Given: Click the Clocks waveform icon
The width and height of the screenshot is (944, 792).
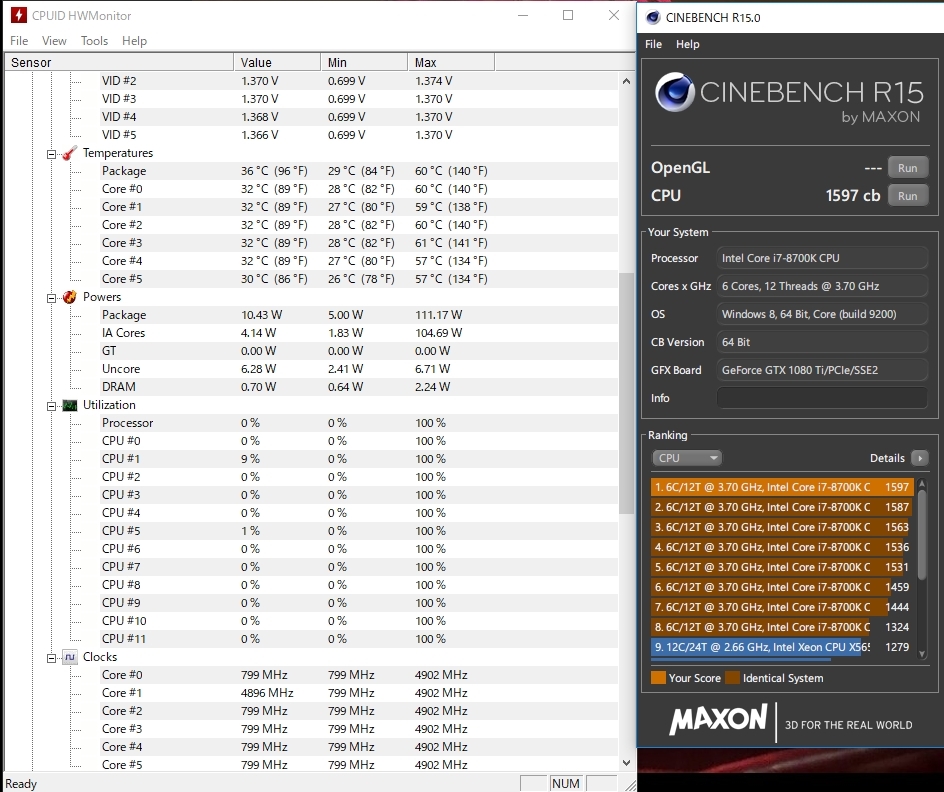Looking at the screenshot, I should pyautogui.click(x=70, y=657).
